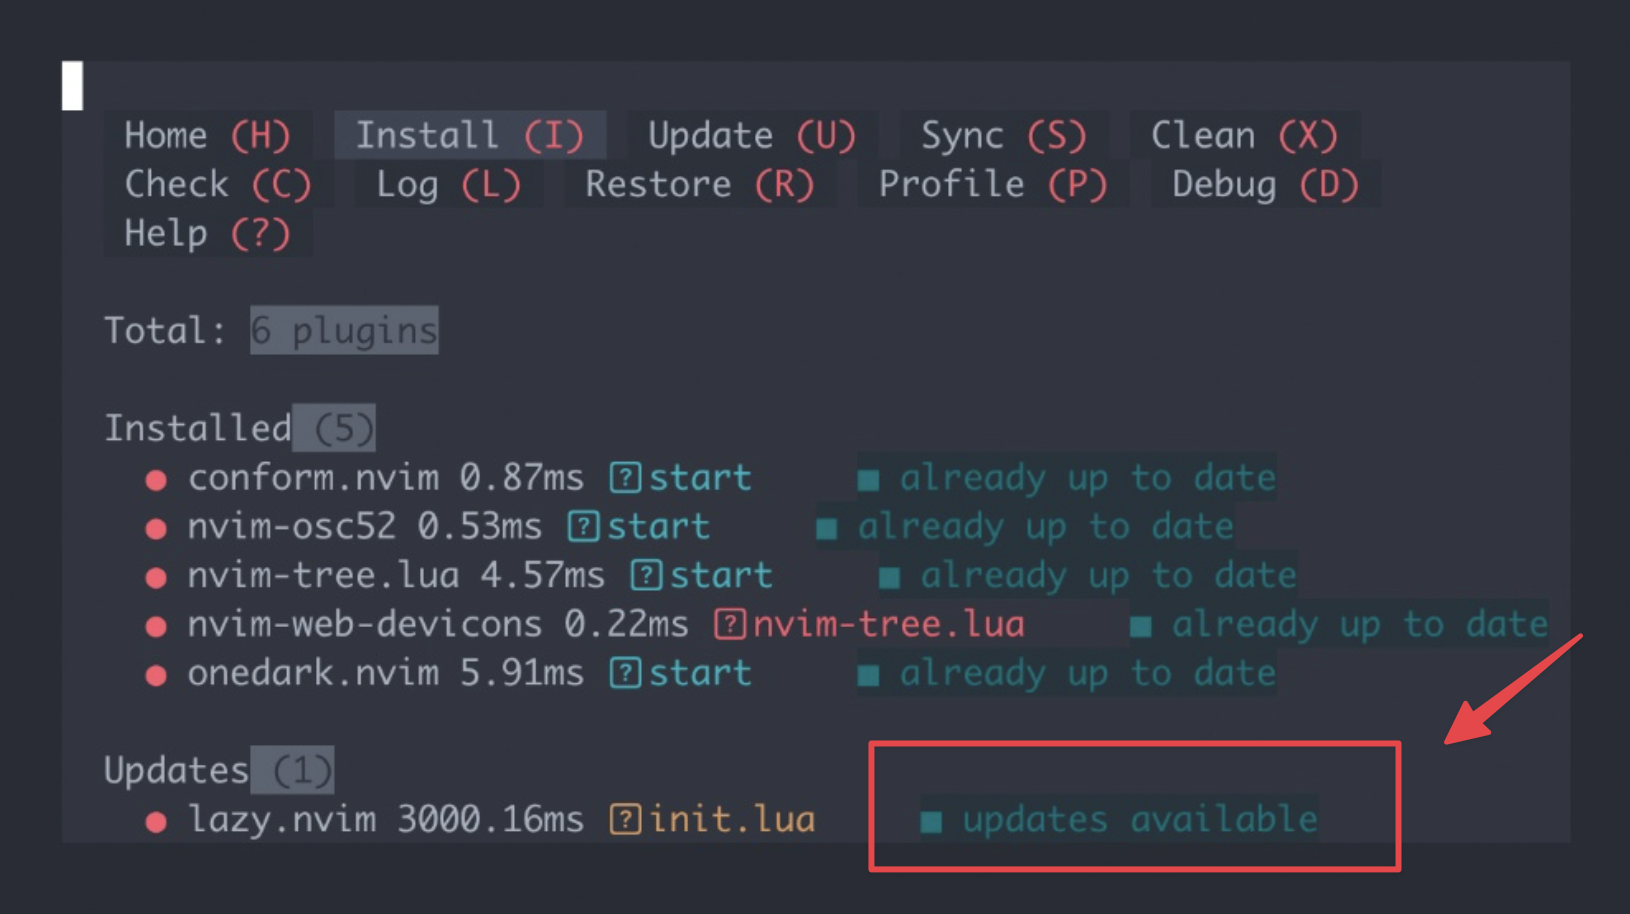The width and height of the screenshot is (1630, 914).
Task: Go to the Home (H) tab
Action: tap(207, 135)
